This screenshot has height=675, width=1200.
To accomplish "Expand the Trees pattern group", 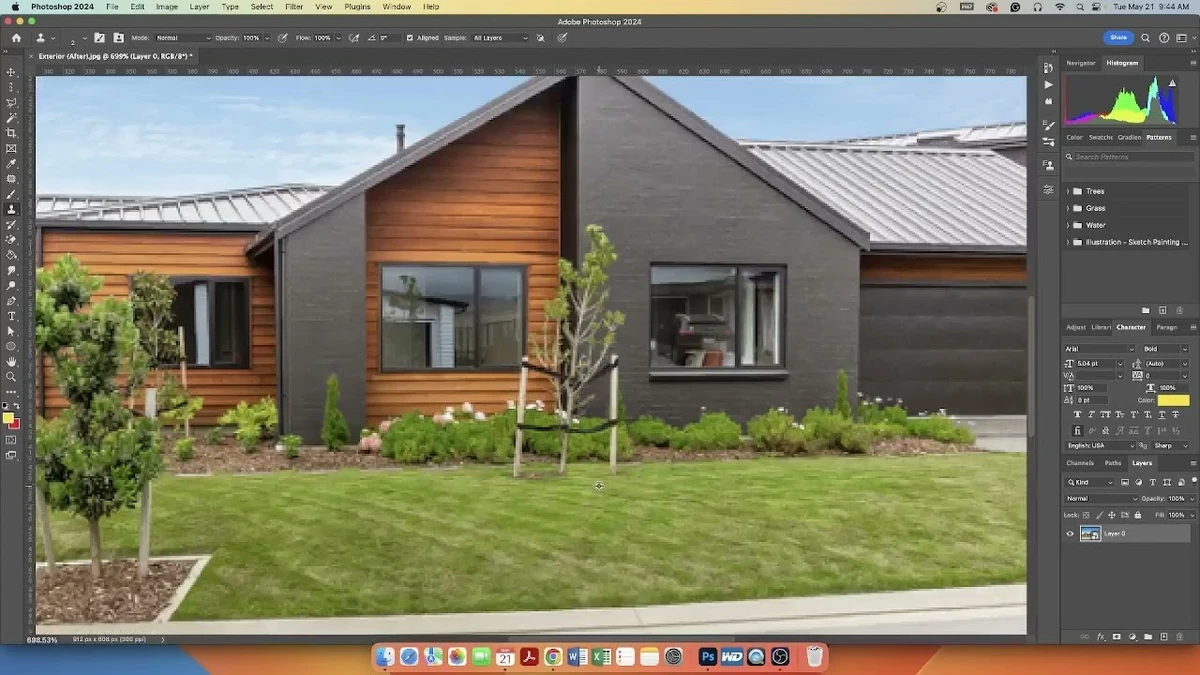I will (1067, 190).
